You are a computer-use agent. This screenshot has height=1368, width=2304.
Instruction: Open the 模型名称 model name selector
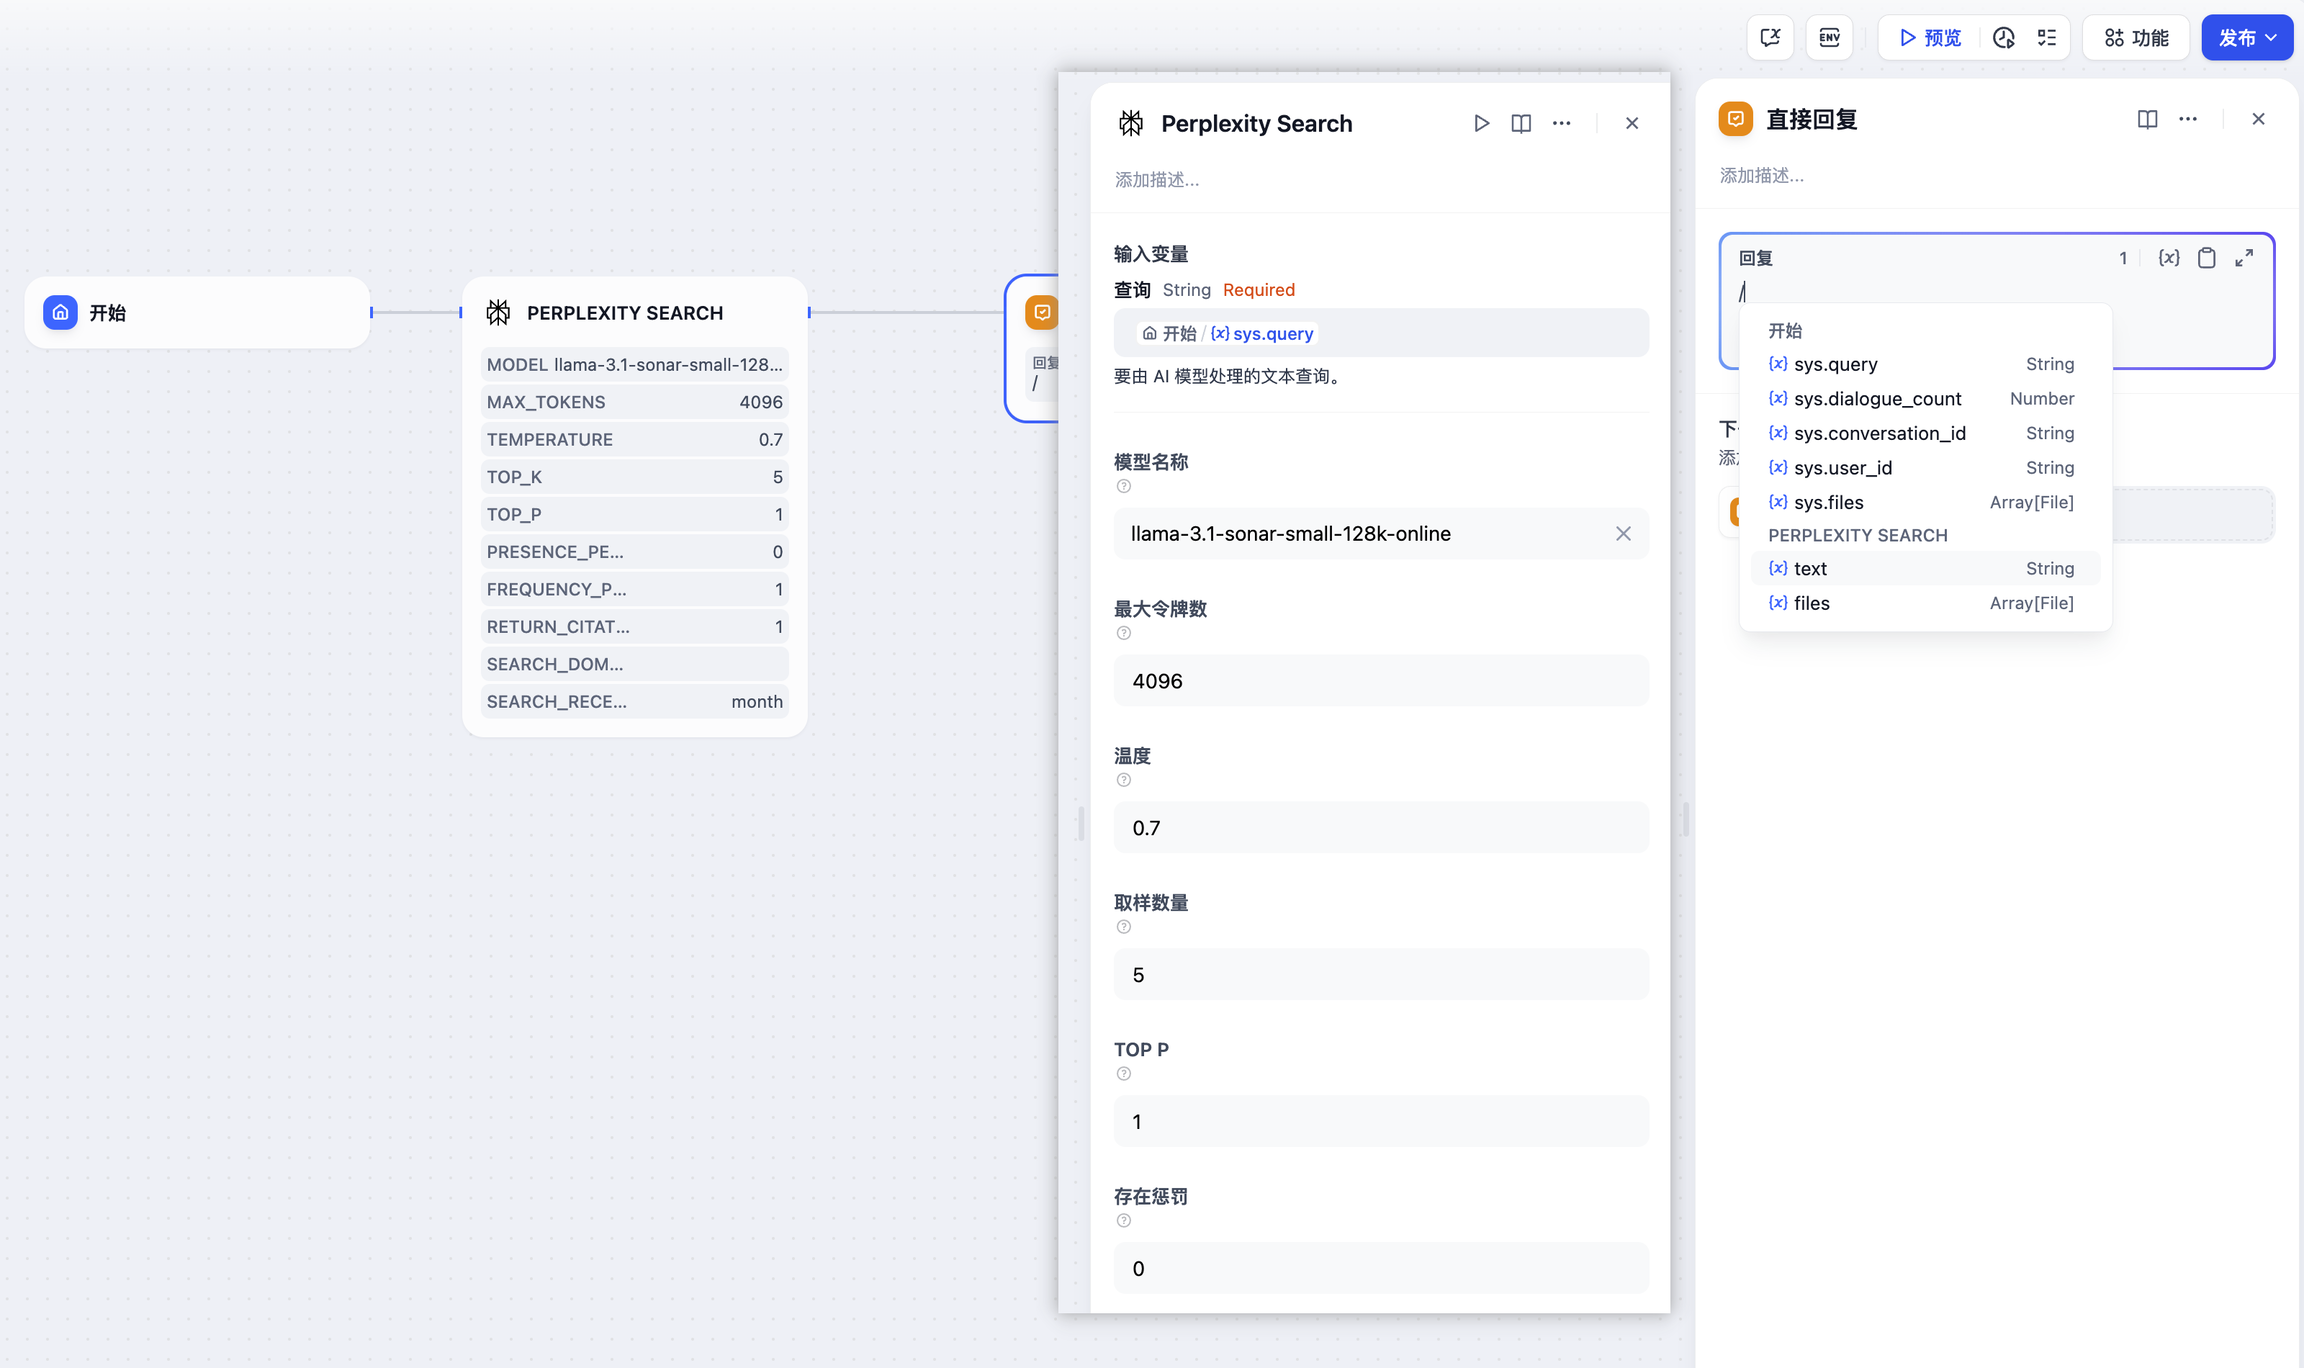1360,534
